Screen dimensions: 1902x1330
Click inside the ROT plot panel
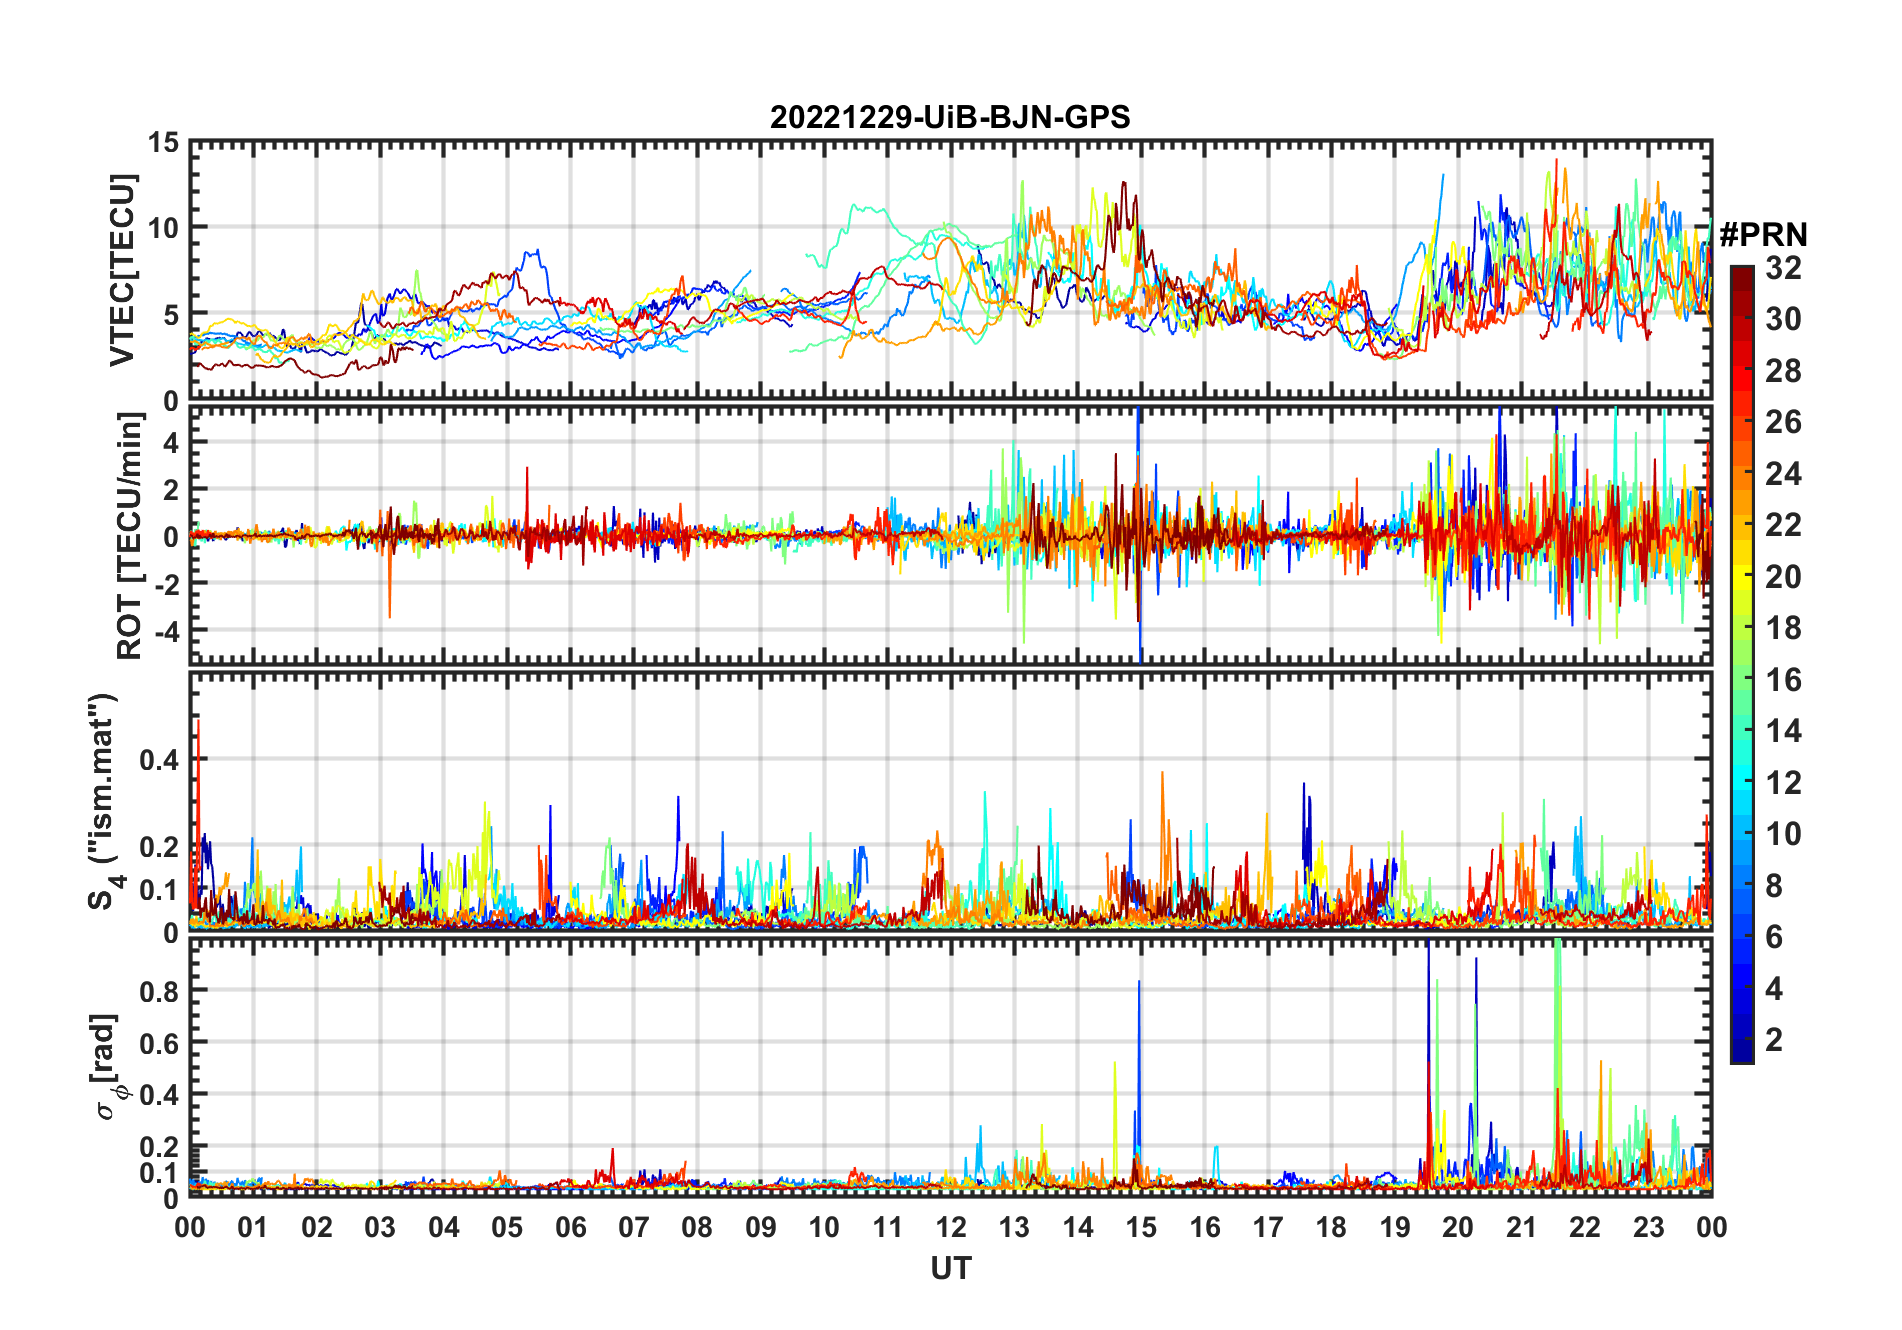tap(950, 534)
